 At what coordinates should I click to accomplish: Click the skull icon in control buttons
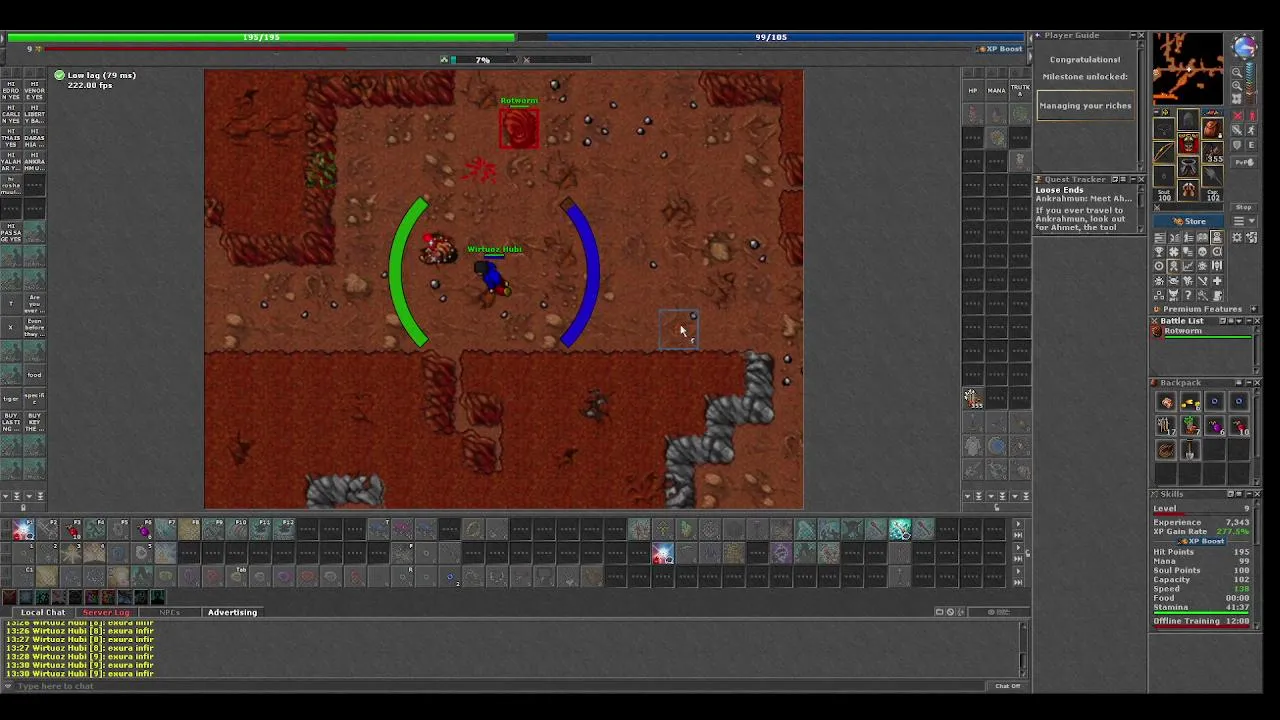point(1202,251)
